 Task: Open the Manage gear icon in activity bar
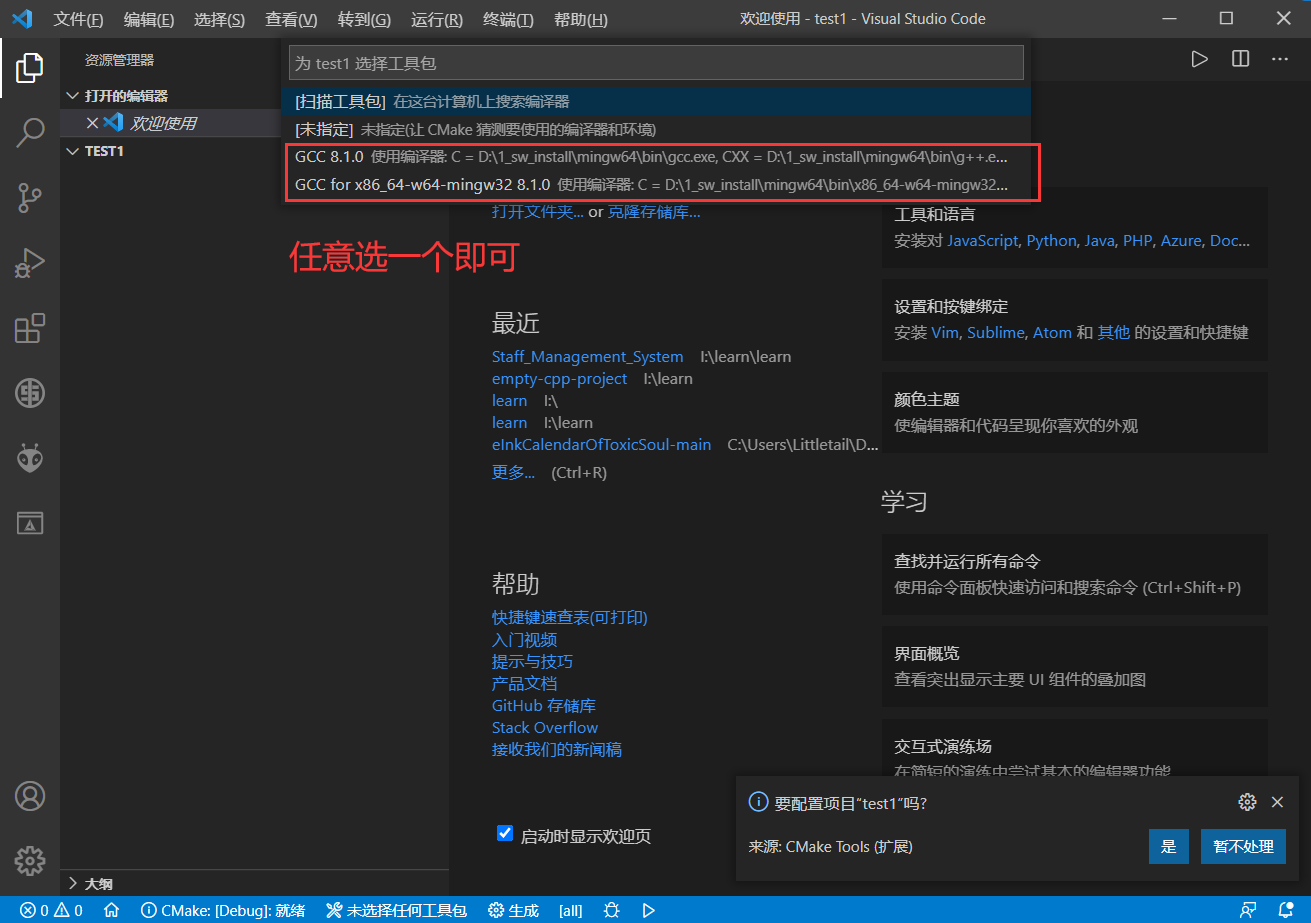point(30,860)
